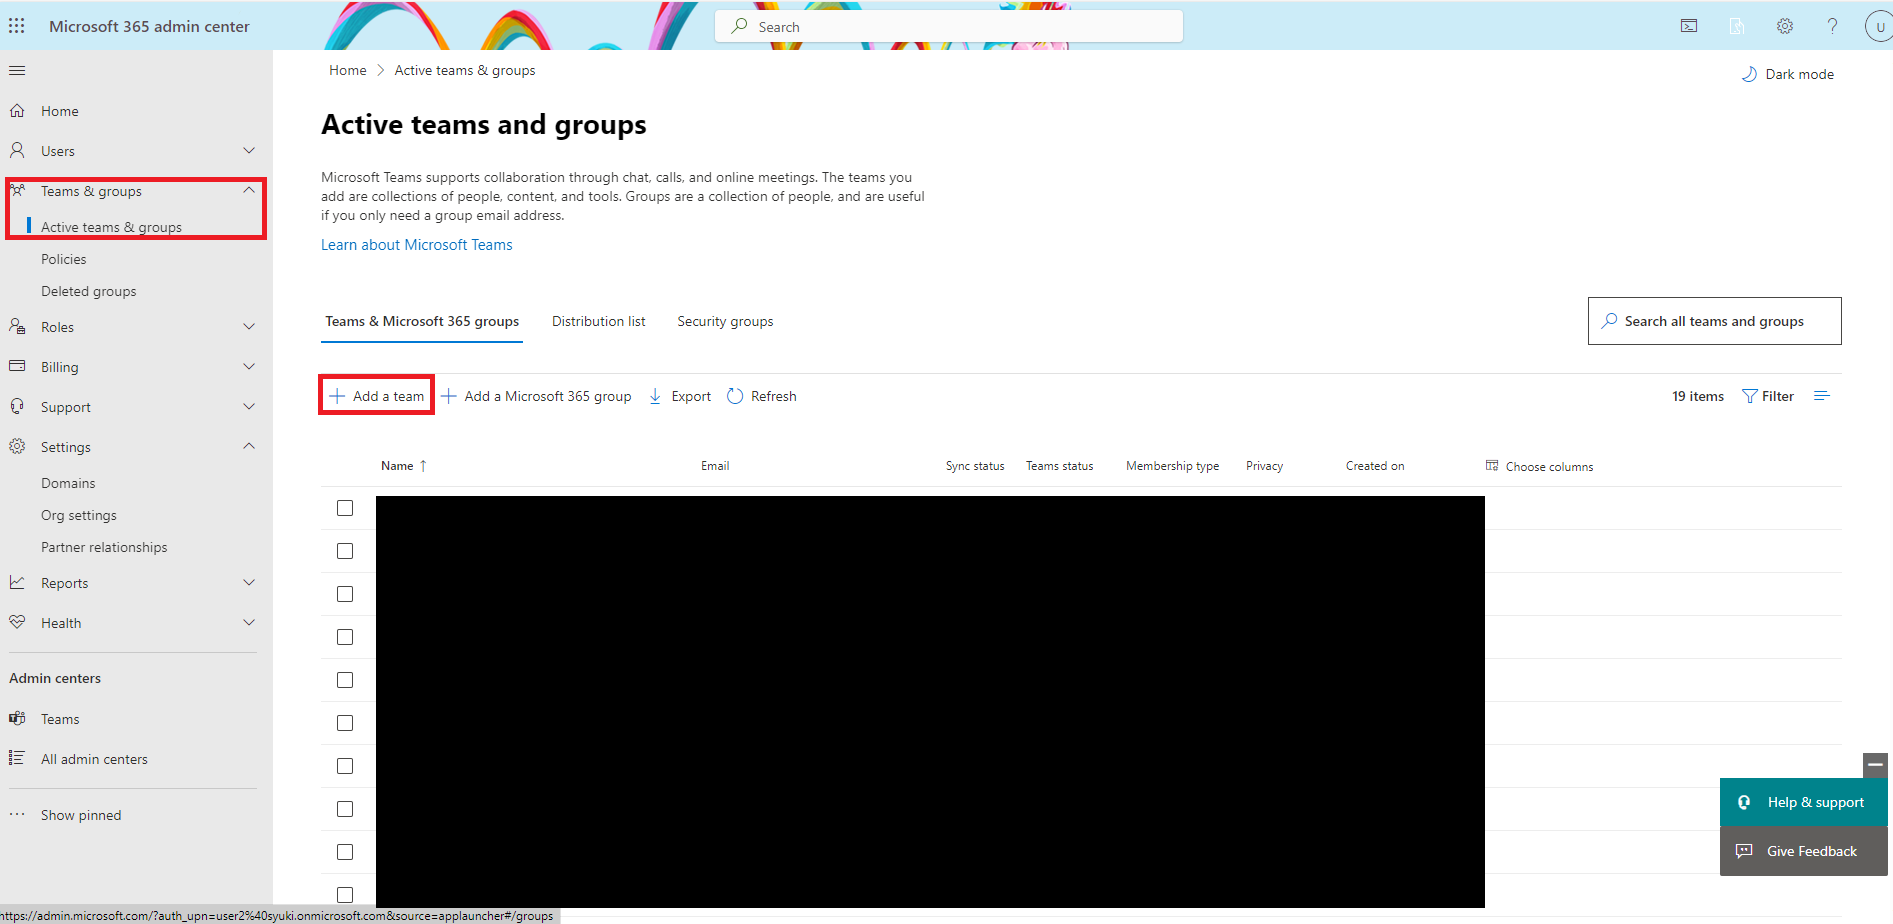1893x924 pixels.
Task: Open the Help question mark icon
Action: coord(1832,26)
